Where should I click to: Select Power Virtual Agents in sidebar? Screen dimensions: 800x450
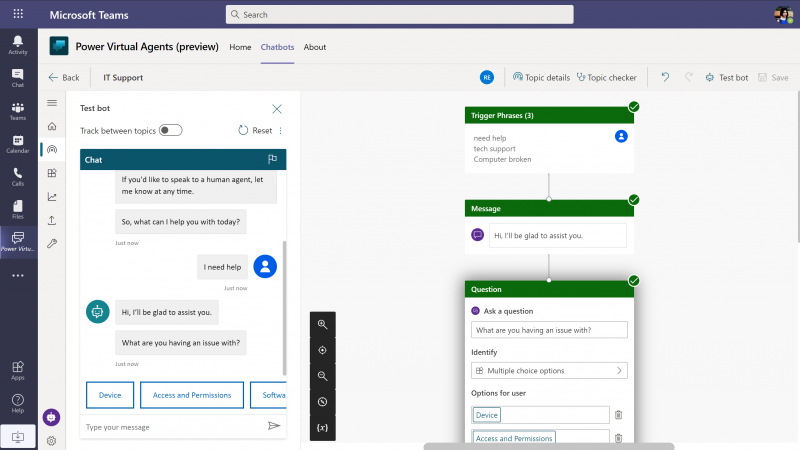coord(18,242)
